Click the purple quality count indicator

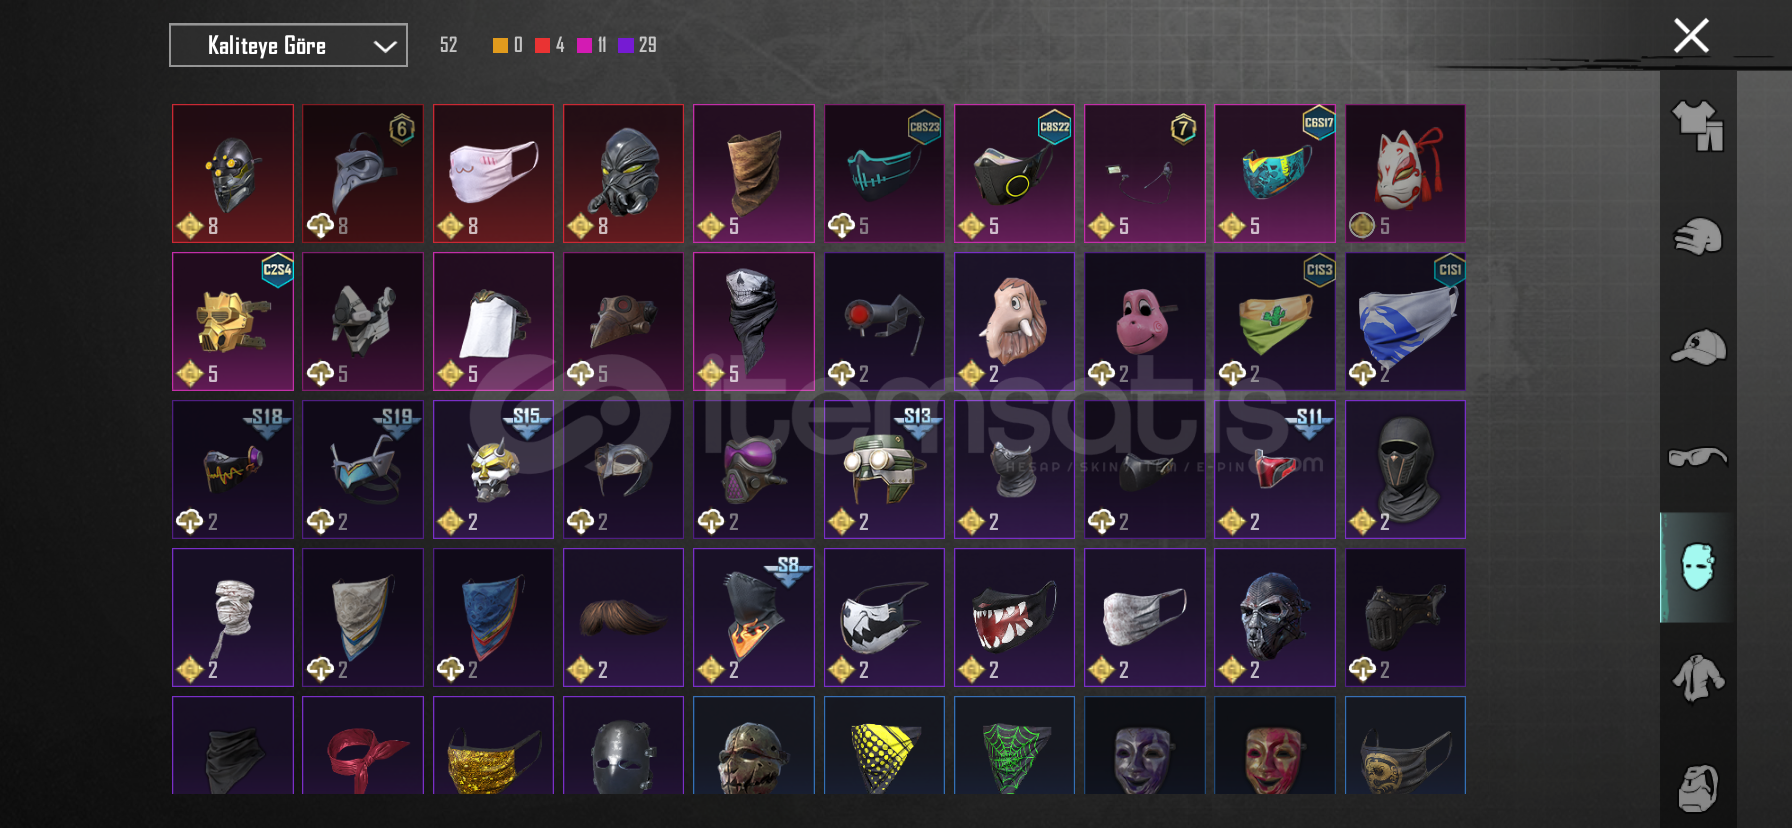click(637, 45)
